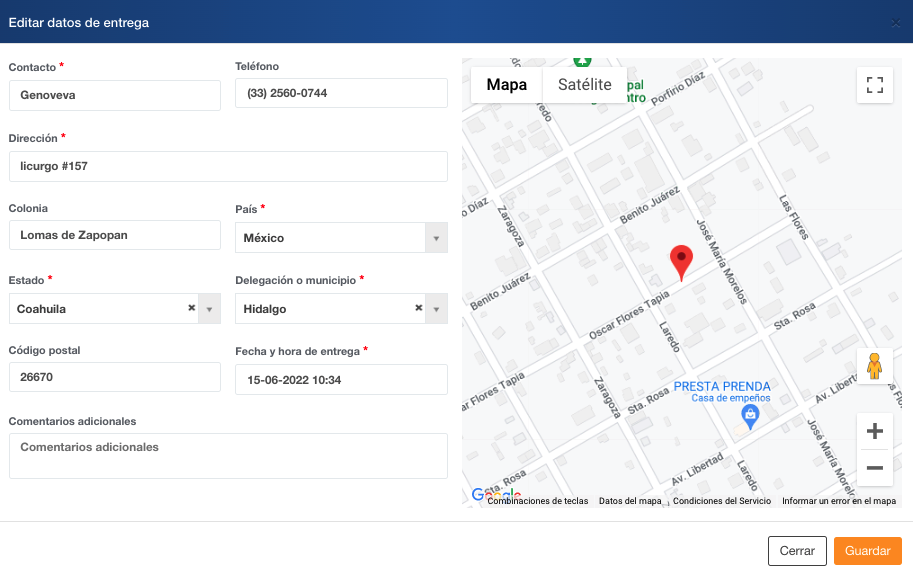Click the red location pin marker
Image resolution: width=913 pixels, height=573 pixels.
(x=681, y=261)
